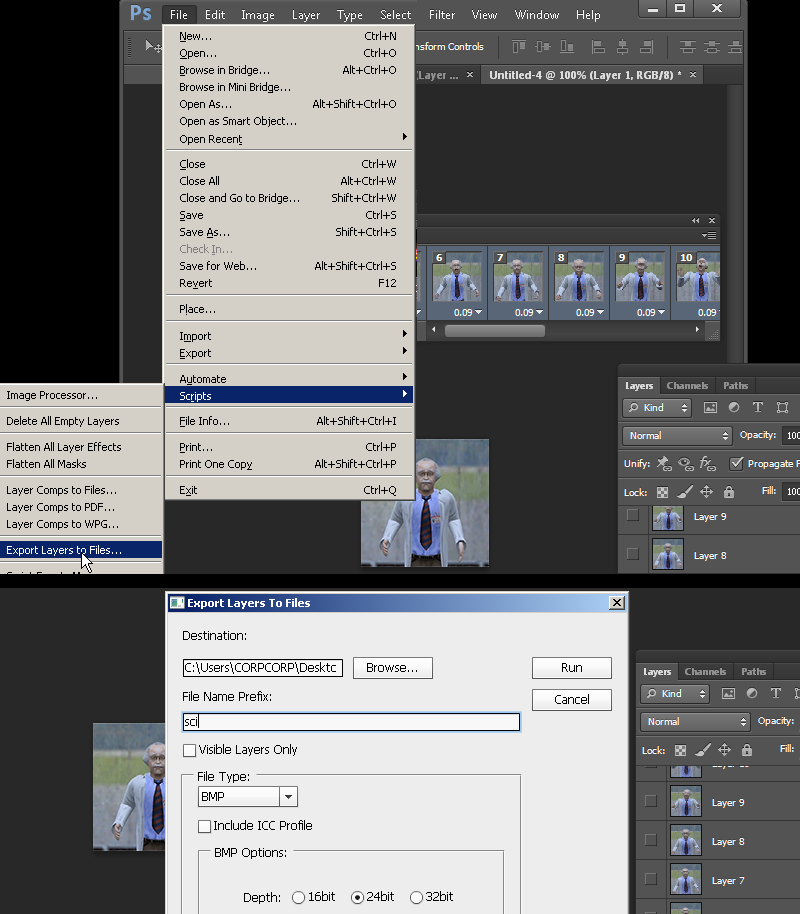Open the BMP file type dropdown
The width and height of the screenshot is (800, 914).
289,797
